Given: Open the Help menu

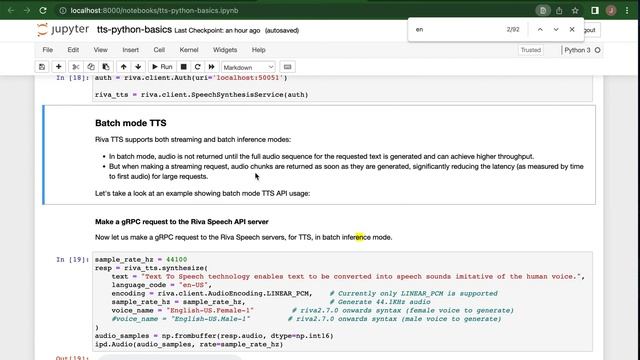Looking at the screenshot, I should [258, 50].
